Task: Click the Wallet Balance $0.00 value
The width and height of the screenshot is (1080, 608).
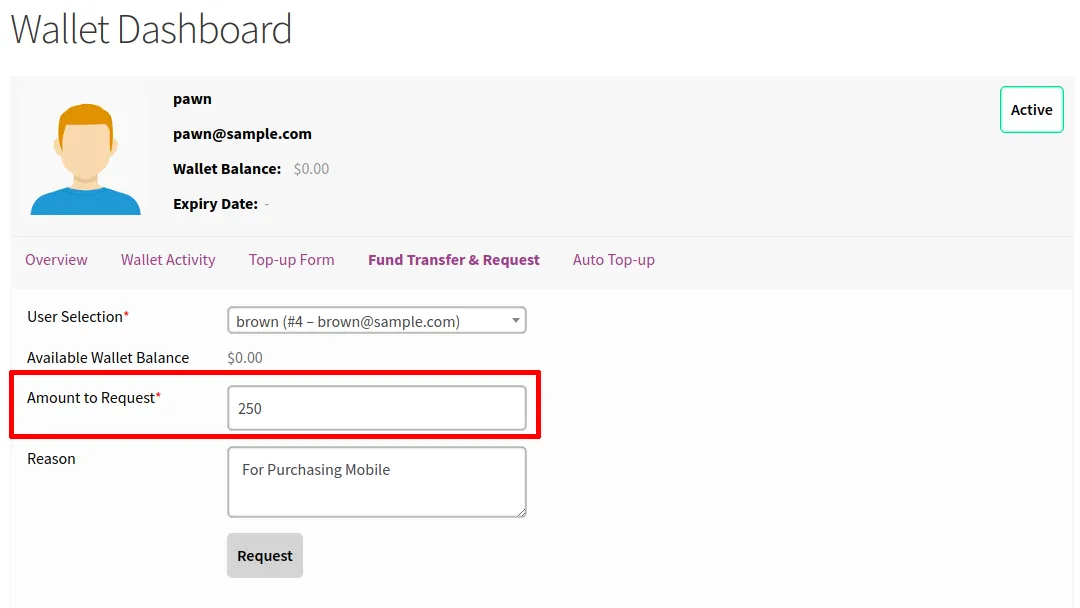Action: coord(311,169)
